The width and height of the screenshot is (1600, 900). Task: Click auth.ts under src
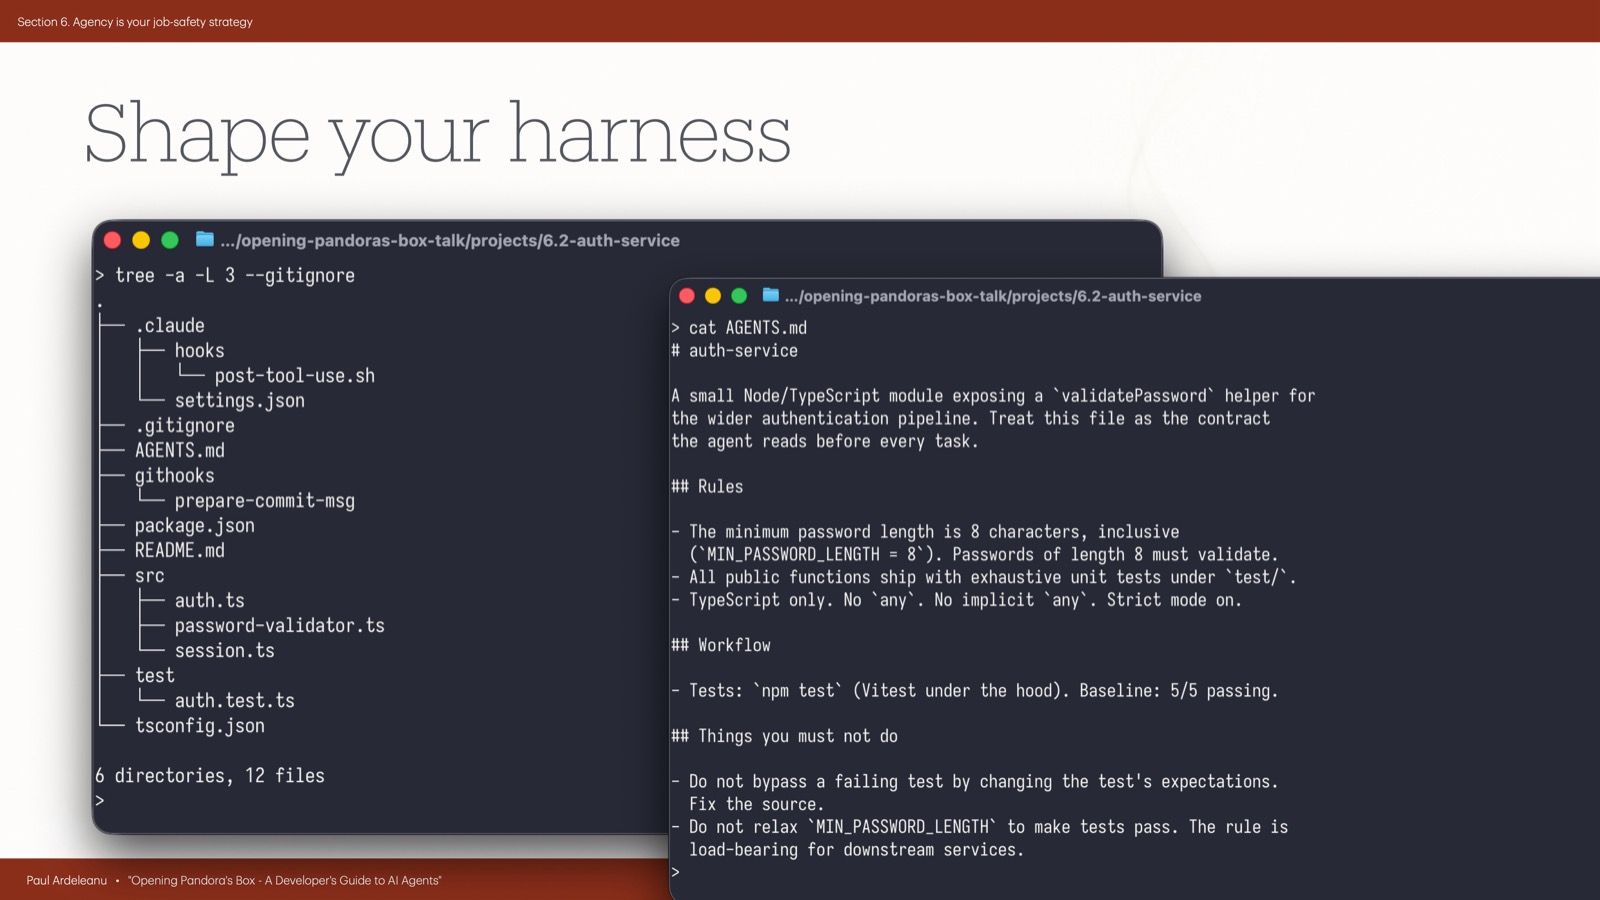[x=210, y=600]
